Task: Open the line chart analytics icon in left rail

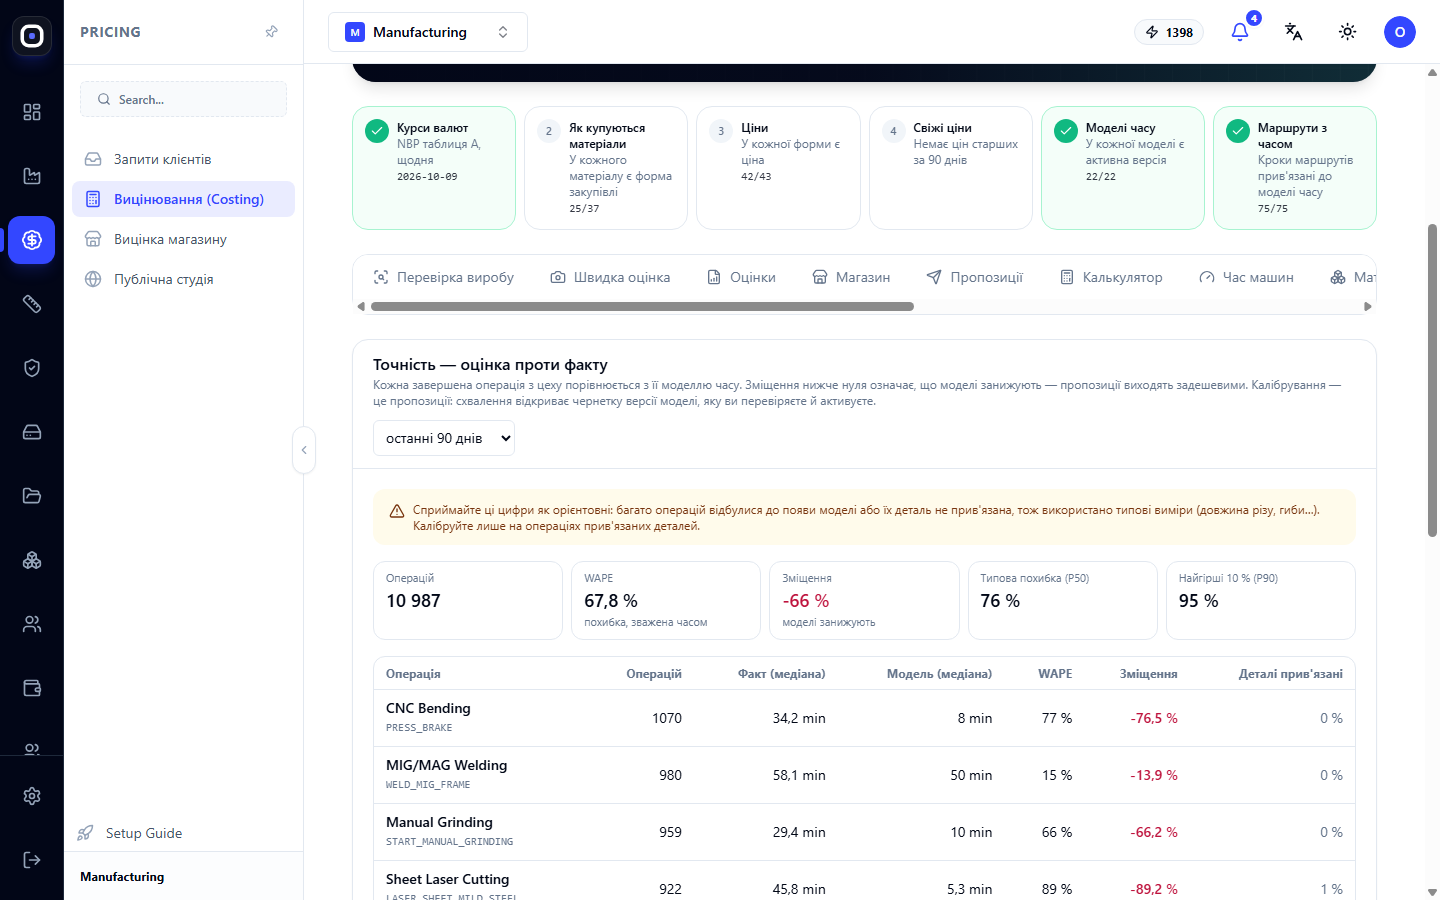Action: click(32, 176)
